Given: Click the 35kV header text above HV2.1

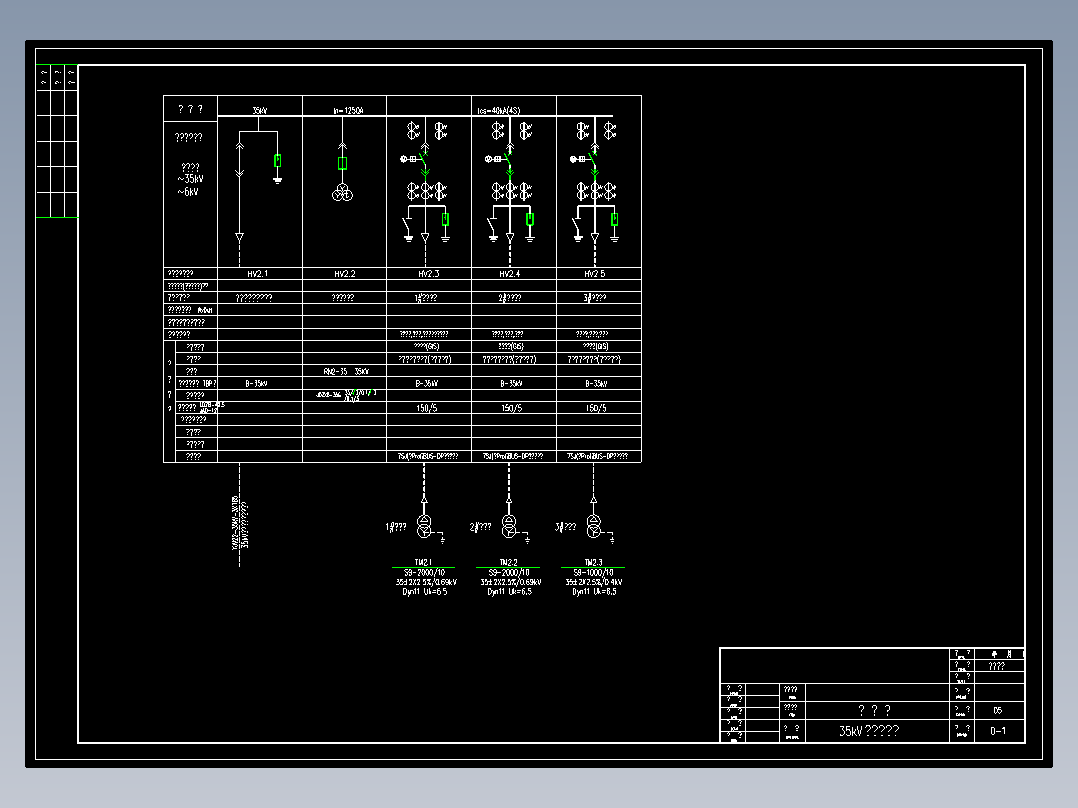Looking at the screenshot, I should click(260, 111).
